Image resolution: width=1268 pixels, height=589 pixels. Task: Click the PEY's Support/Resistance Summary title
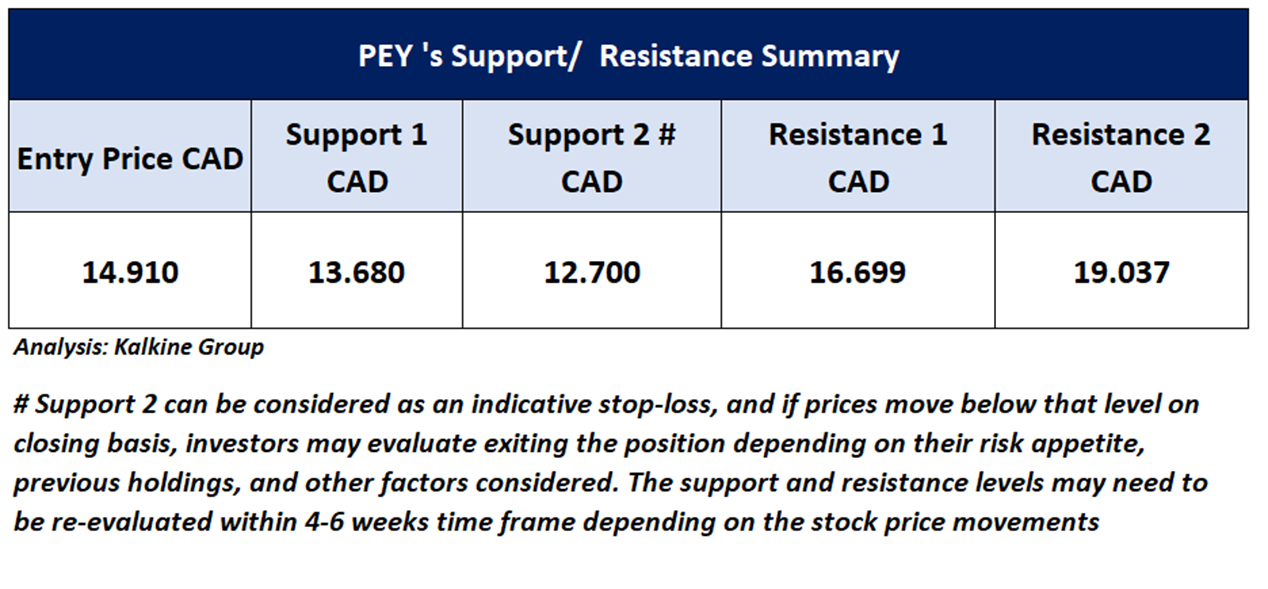tap(628, 55)
